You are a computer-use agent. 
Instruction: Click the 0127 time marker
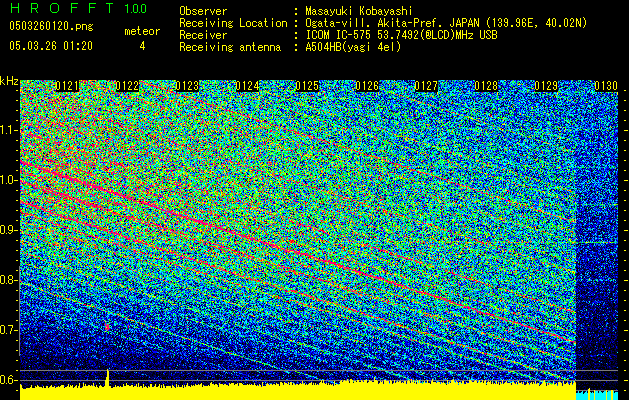[x=426, y=86]
